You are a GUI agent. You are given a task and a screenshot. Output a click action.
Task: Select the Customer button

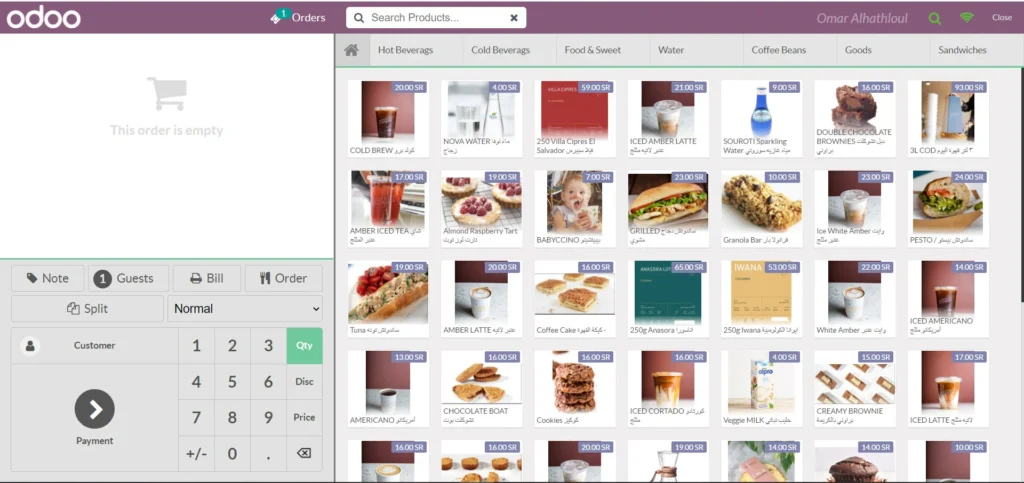[x=94, y=346]
